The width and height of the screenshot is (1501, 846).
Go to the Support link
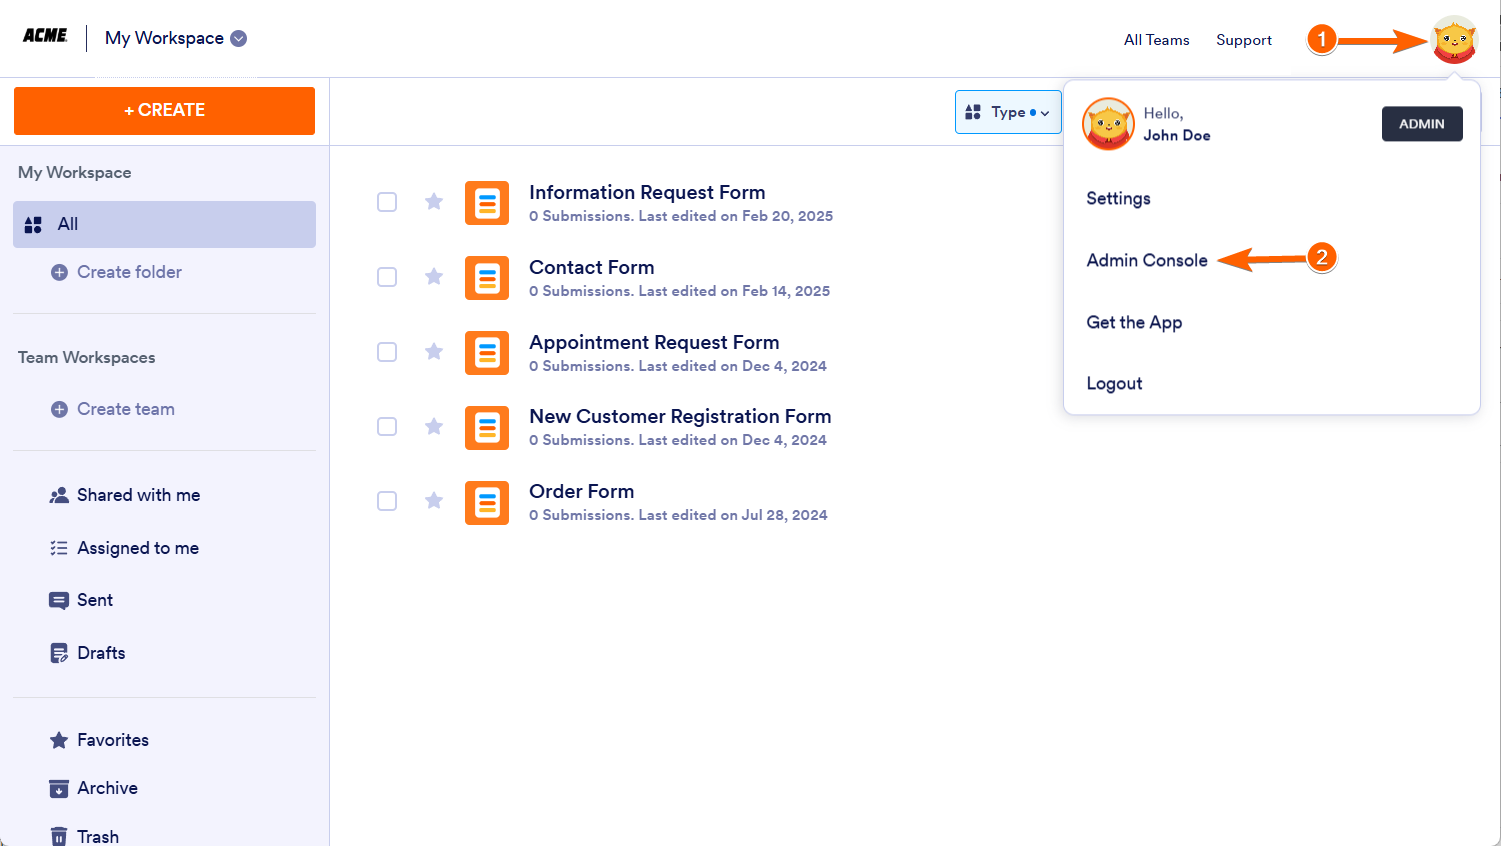tap(1244, 40)
